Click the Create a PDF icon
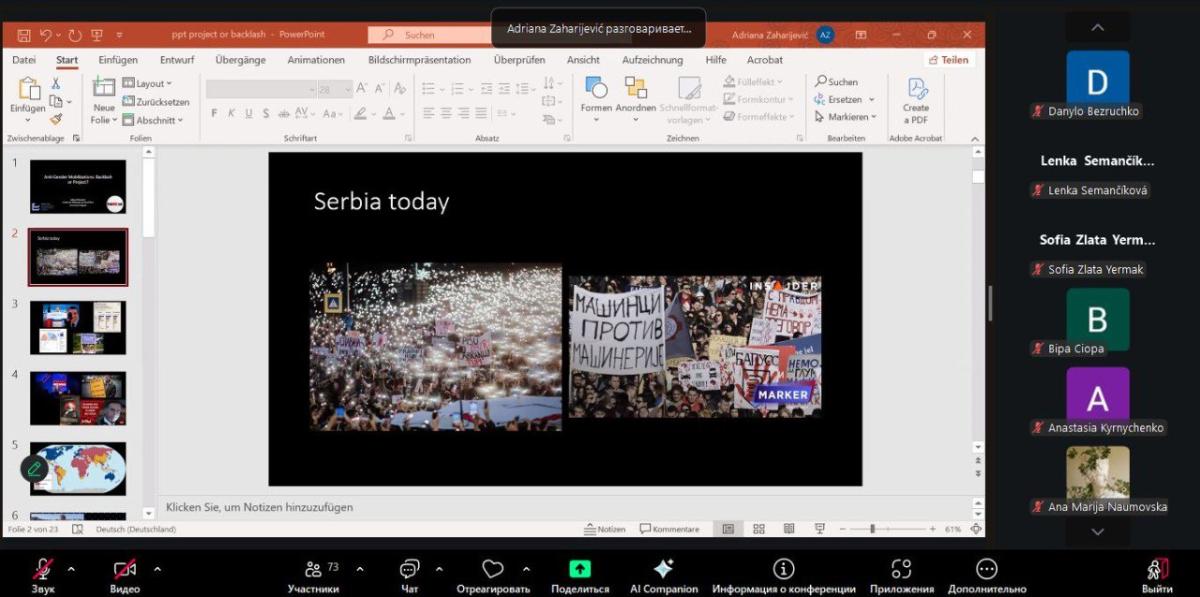The width and height of the screenshot is (1200, 597). click(x=916, y=90)
